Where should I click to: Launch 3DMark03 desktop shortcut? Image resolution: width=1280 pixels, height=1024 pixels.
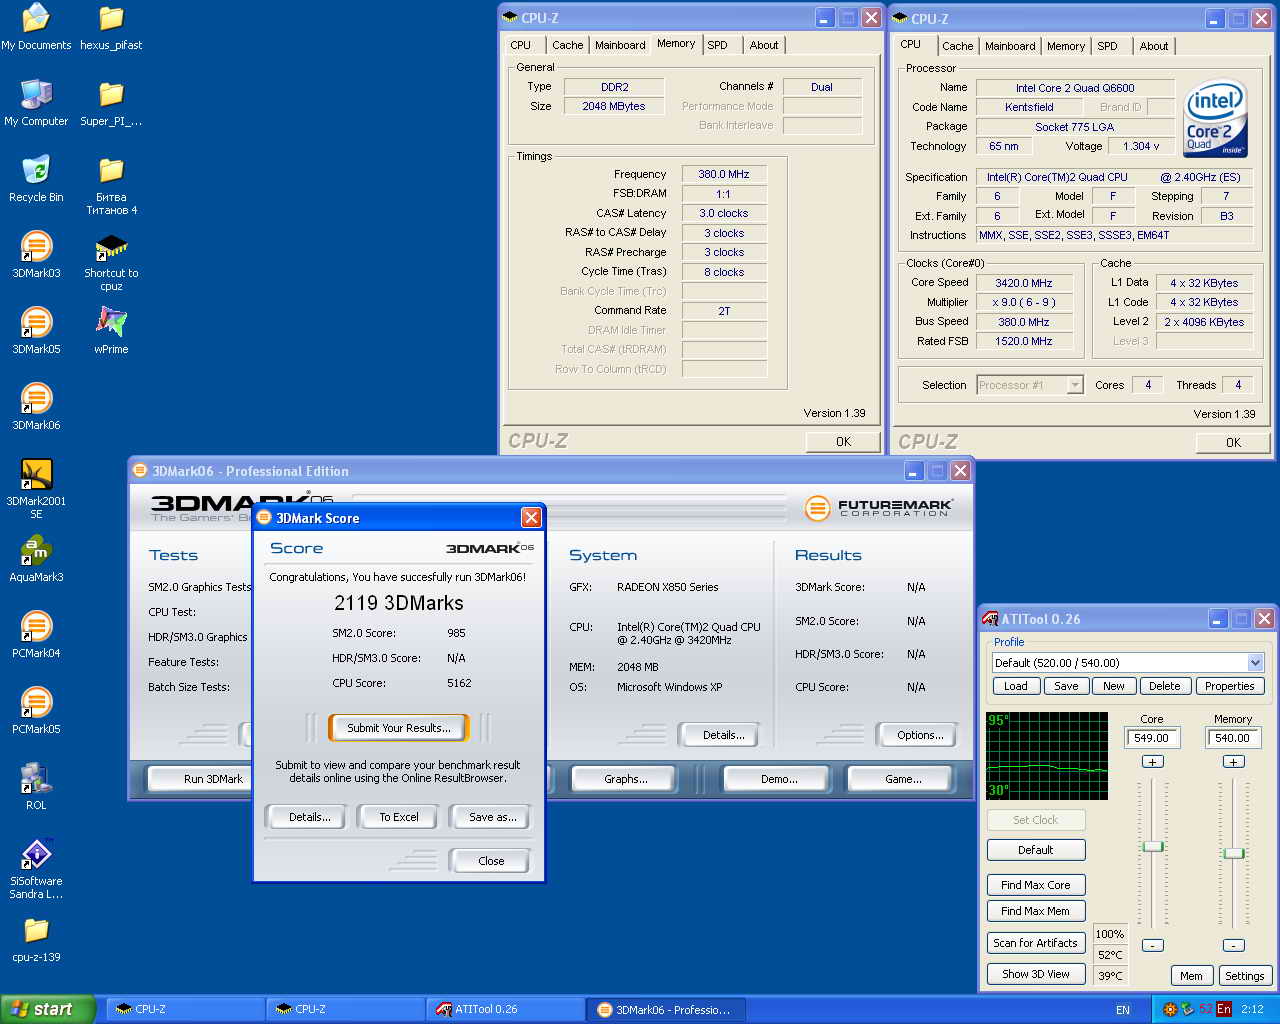36,254
